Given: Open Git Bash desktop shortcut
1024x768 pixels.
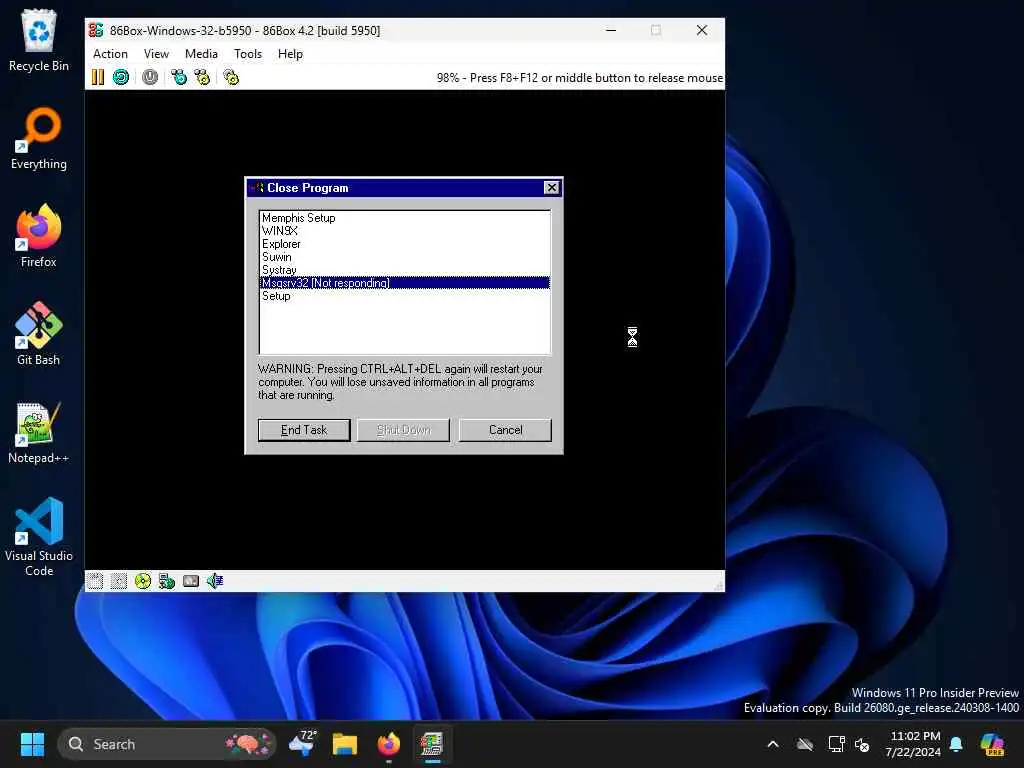Looking at the screenshot, I should coord(39,334).
